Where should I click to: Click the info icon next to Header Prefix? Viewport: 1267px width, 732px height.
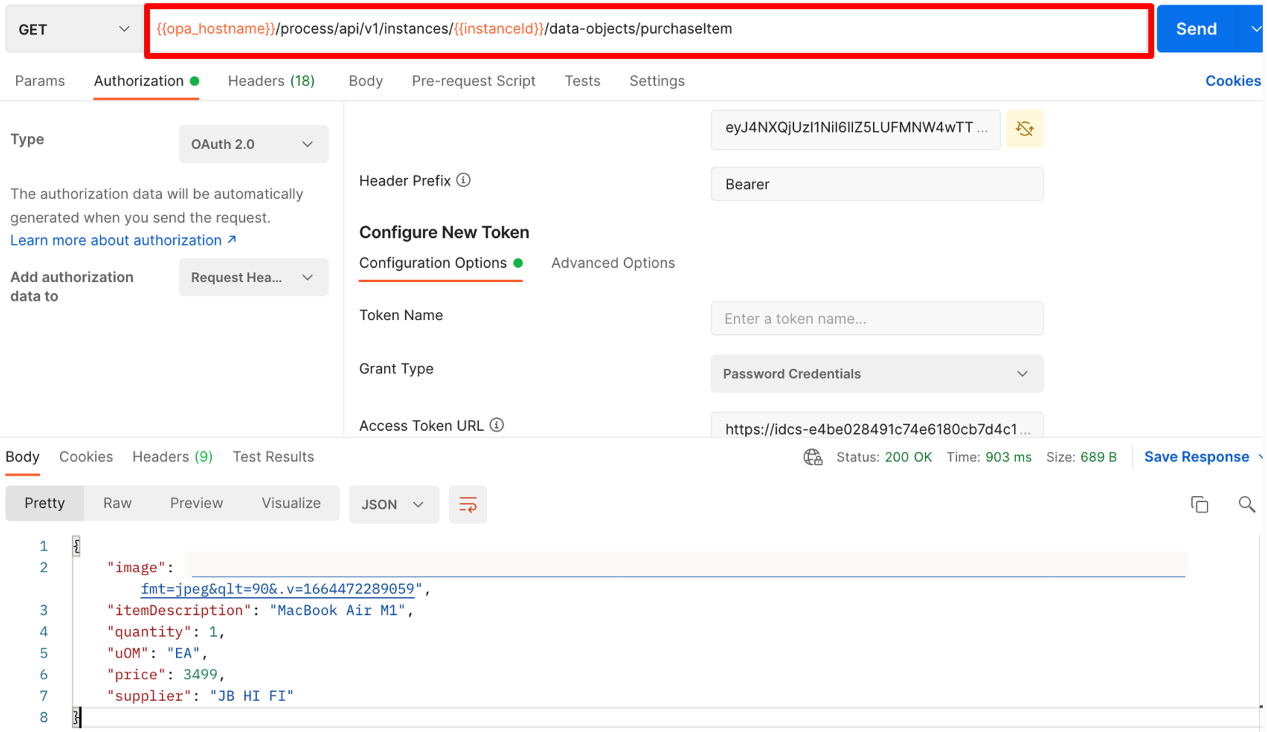[461, 181]
